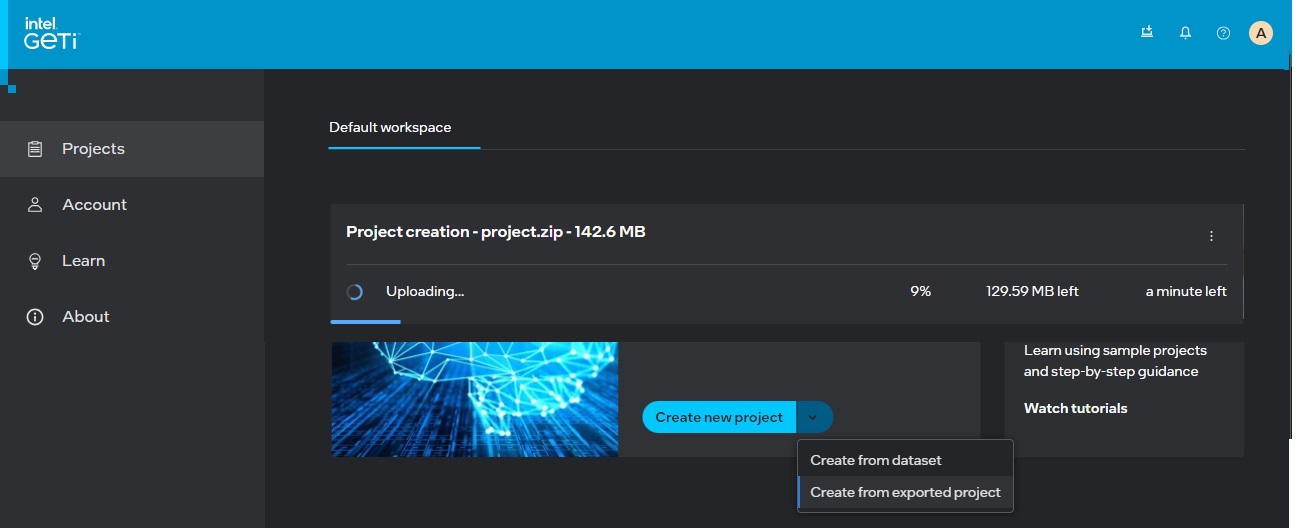Click the blue network banner image
Image resolution: width=1301 pixels, height=528 pixels.
coord(474,399)
